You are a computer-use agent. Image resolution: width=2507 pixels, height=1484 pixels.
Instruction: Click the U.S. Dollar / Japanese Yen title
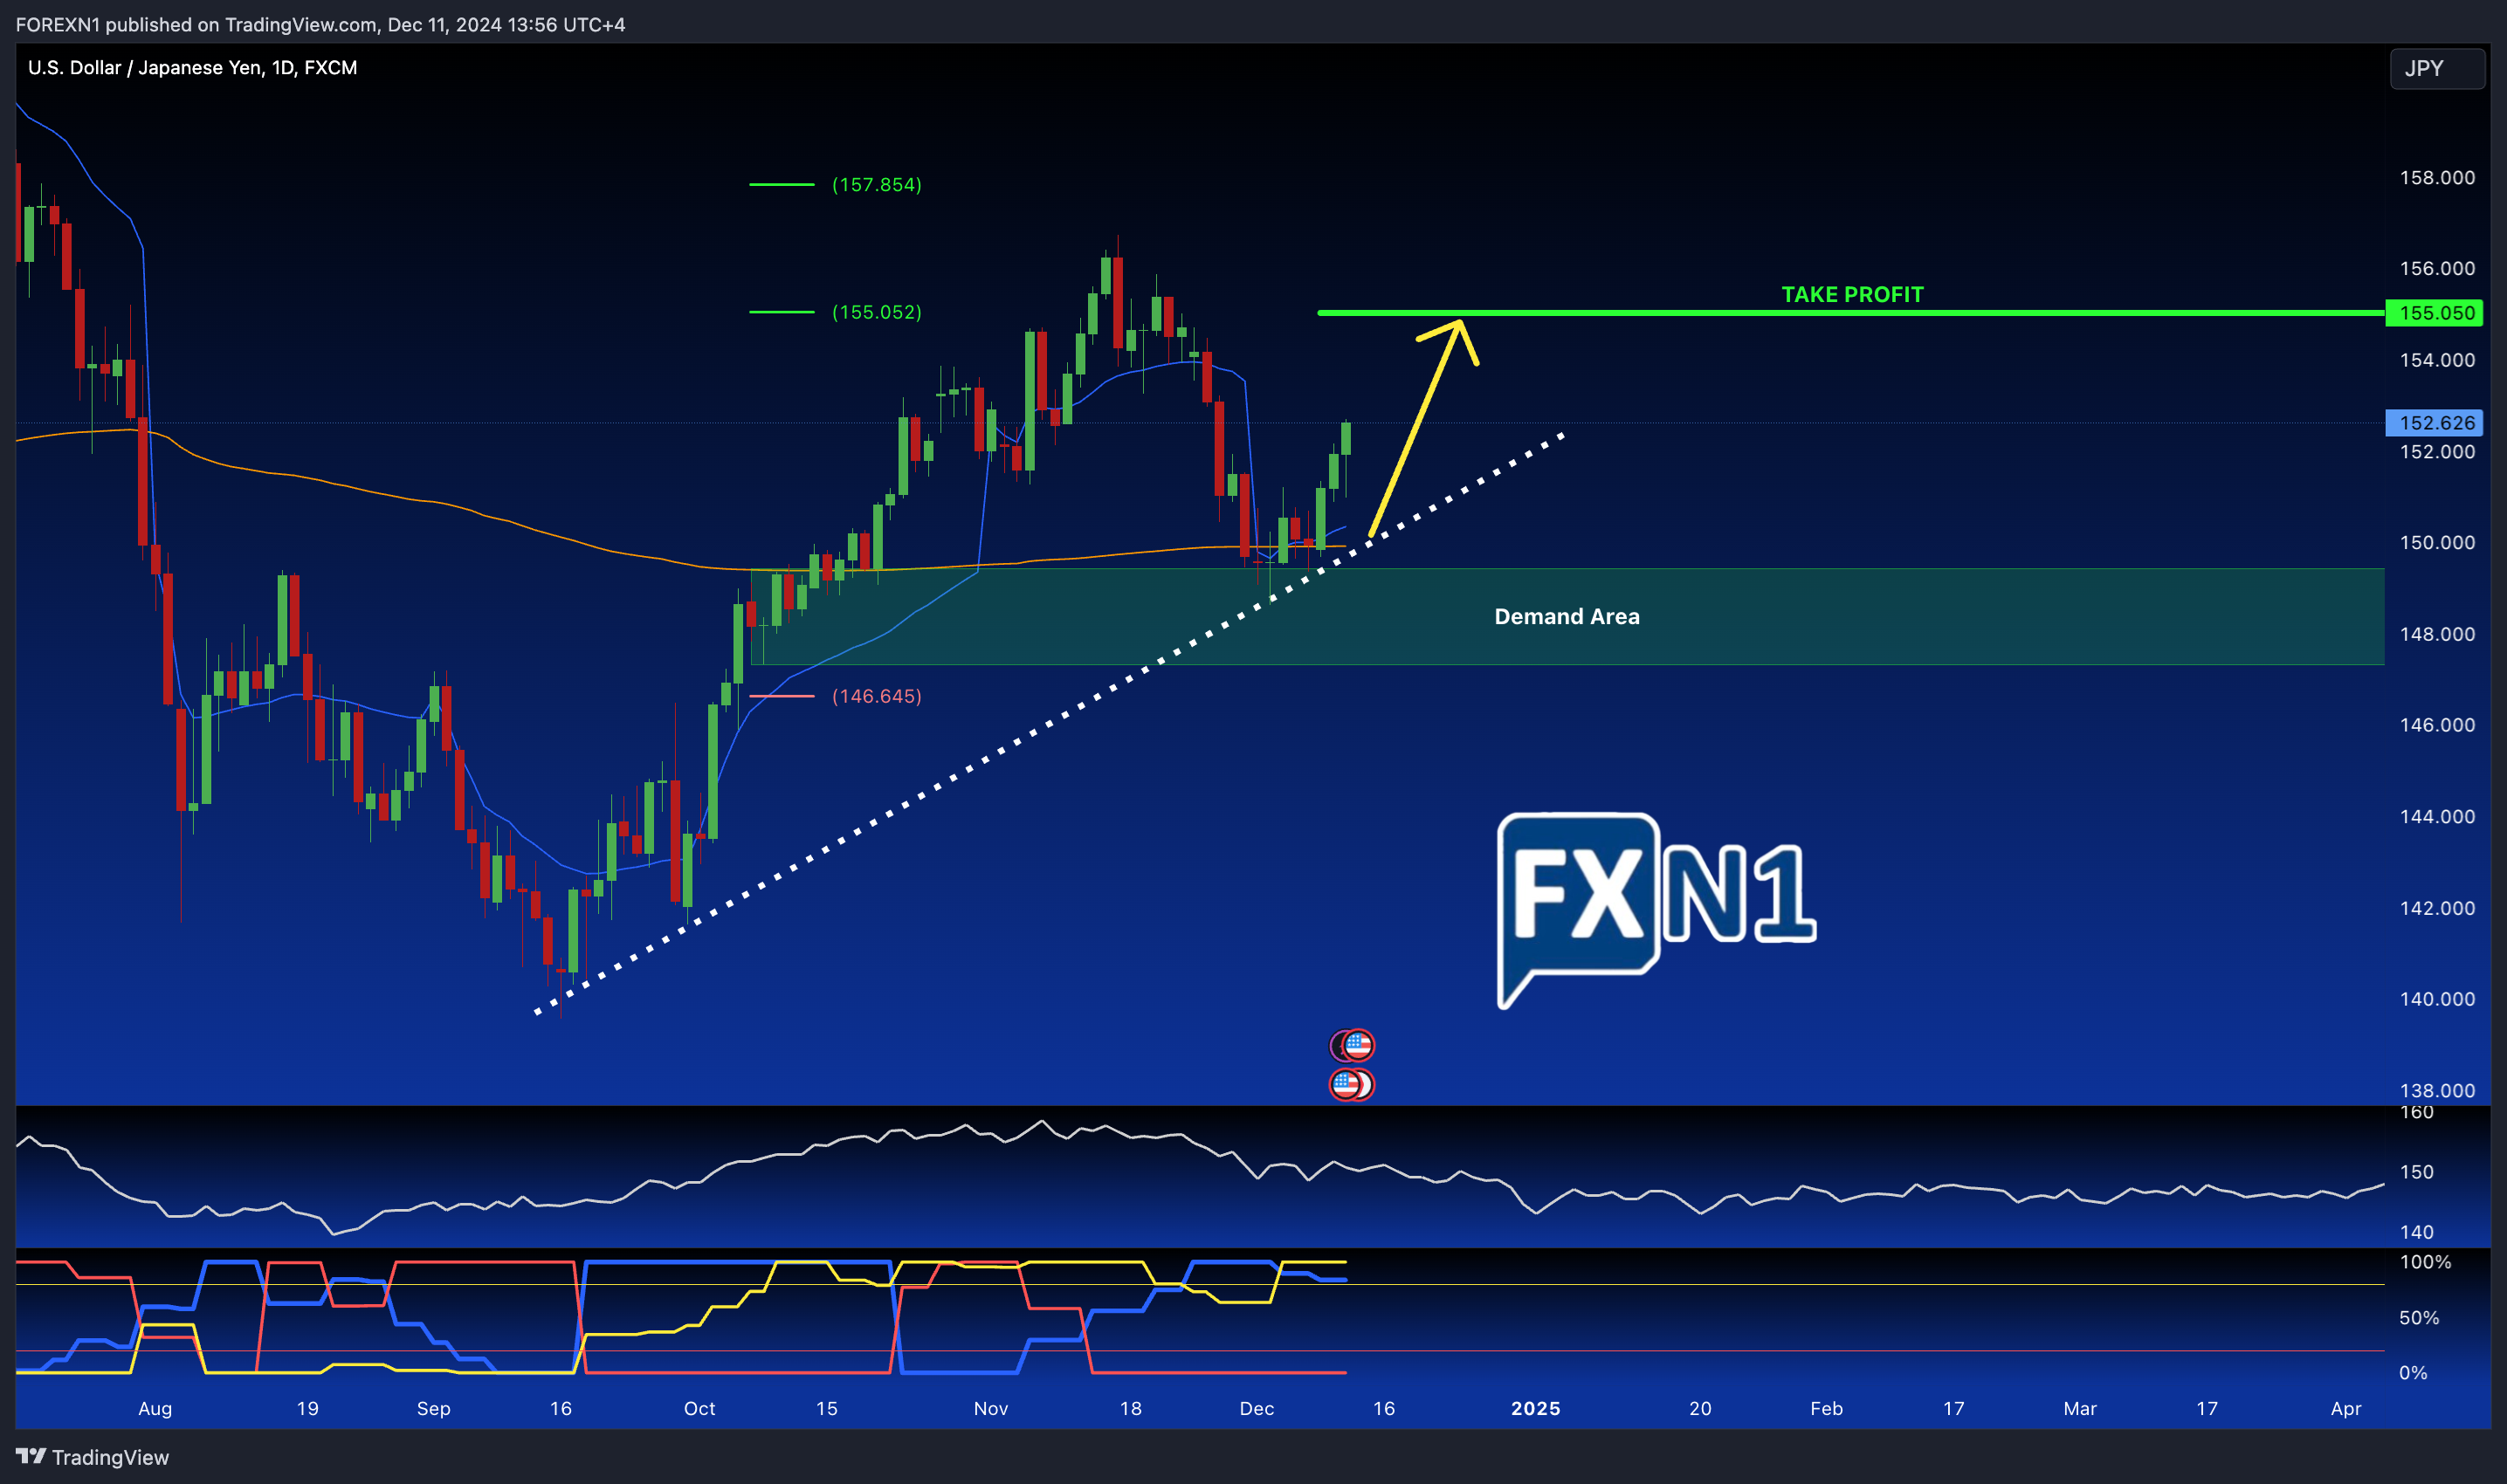(x=192, y=67)
